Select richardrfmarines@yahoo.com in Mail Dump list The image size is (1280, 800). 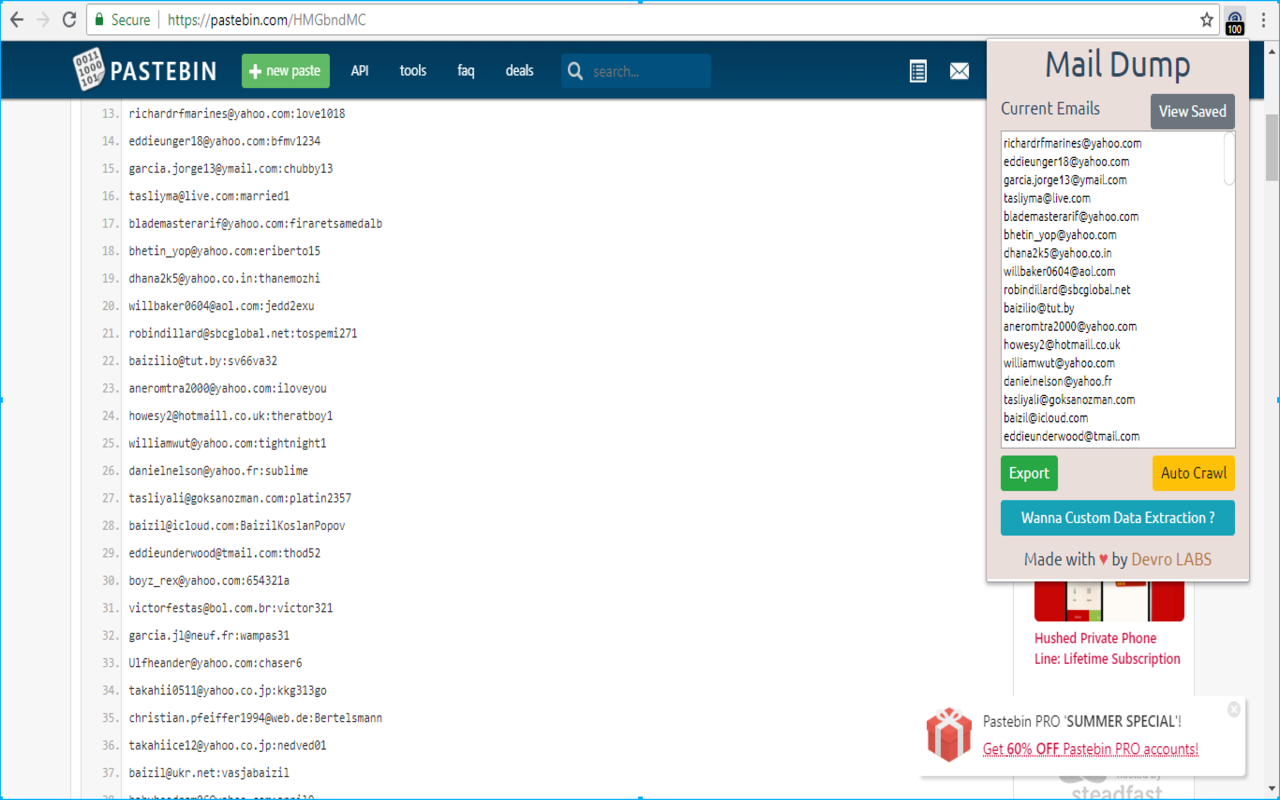tap(1073, 143)
